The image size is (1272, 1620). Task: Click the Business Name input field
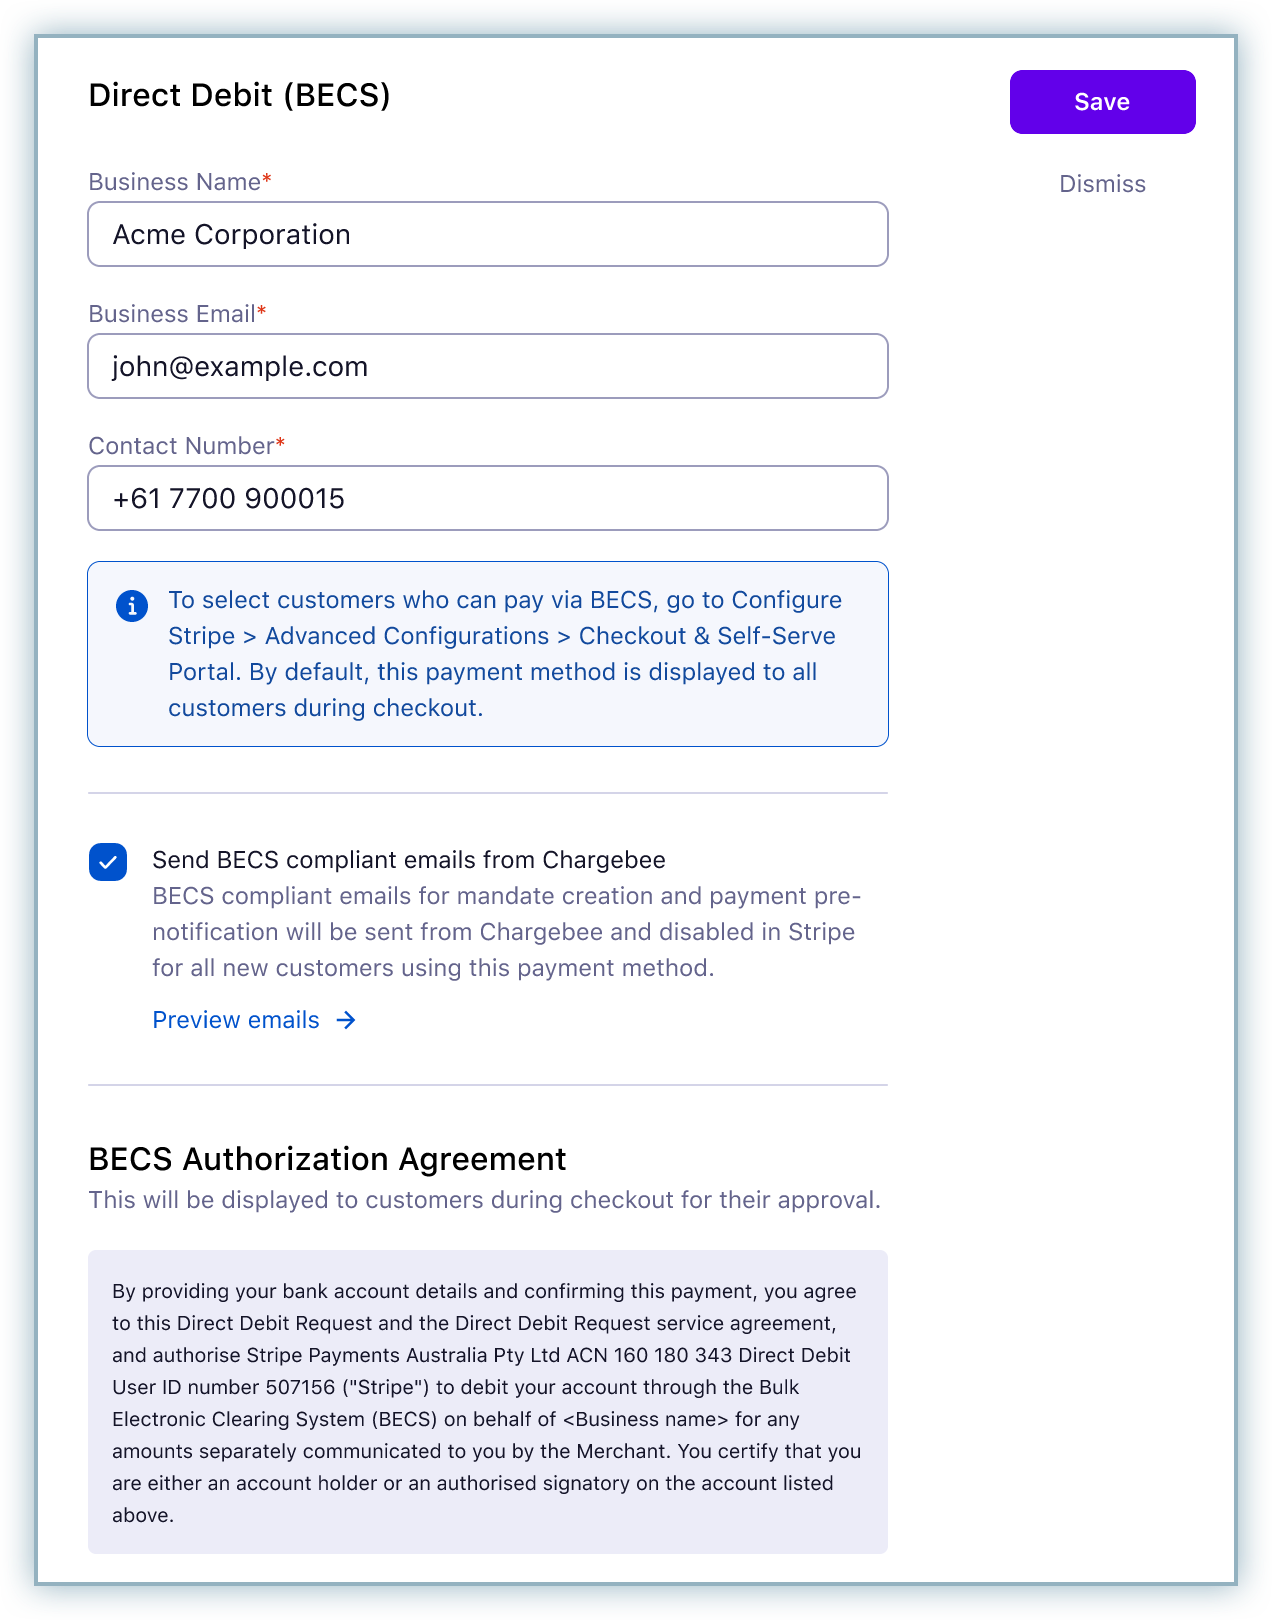click(x=488, y=234)
